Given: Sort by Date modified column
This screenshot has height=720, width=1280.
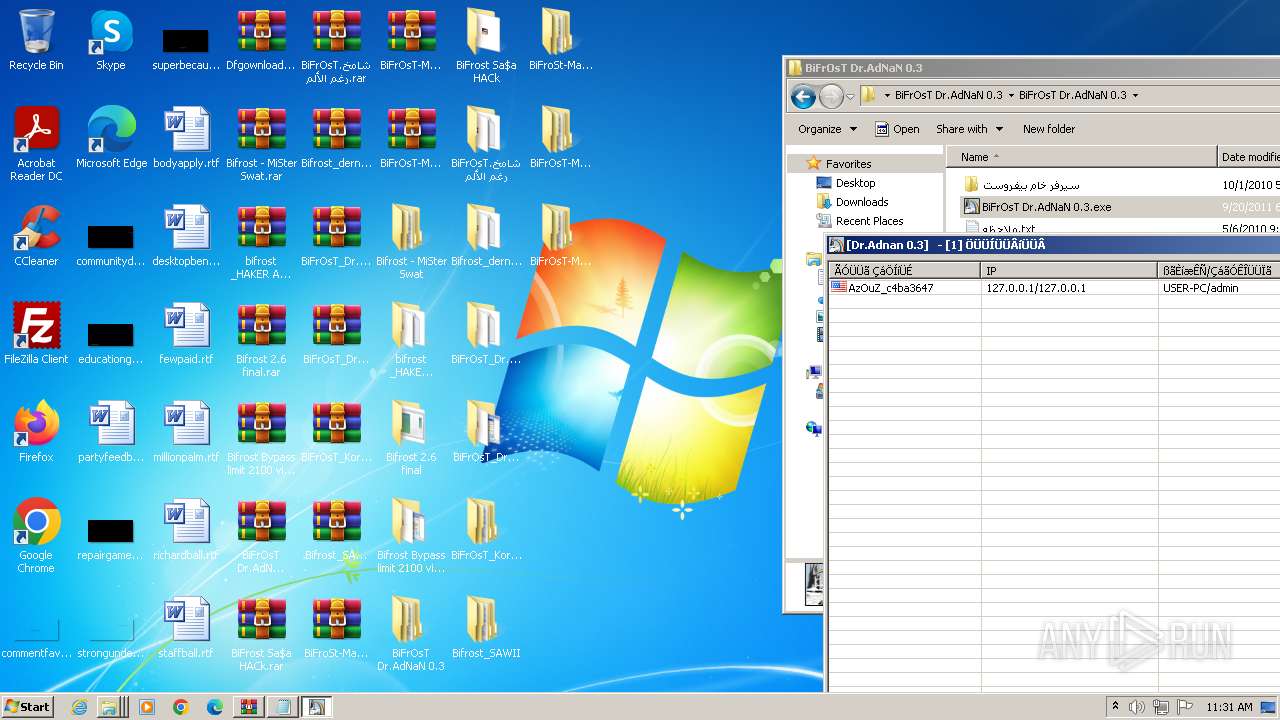Looking at the screenshot, I should (1249, 157).
